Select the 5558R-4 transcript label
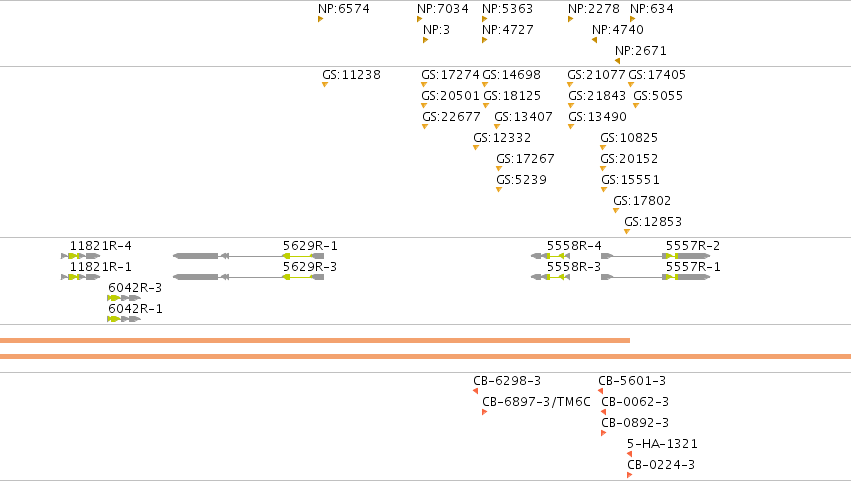Viewport: 851px width, 481px height. (574, 246)
